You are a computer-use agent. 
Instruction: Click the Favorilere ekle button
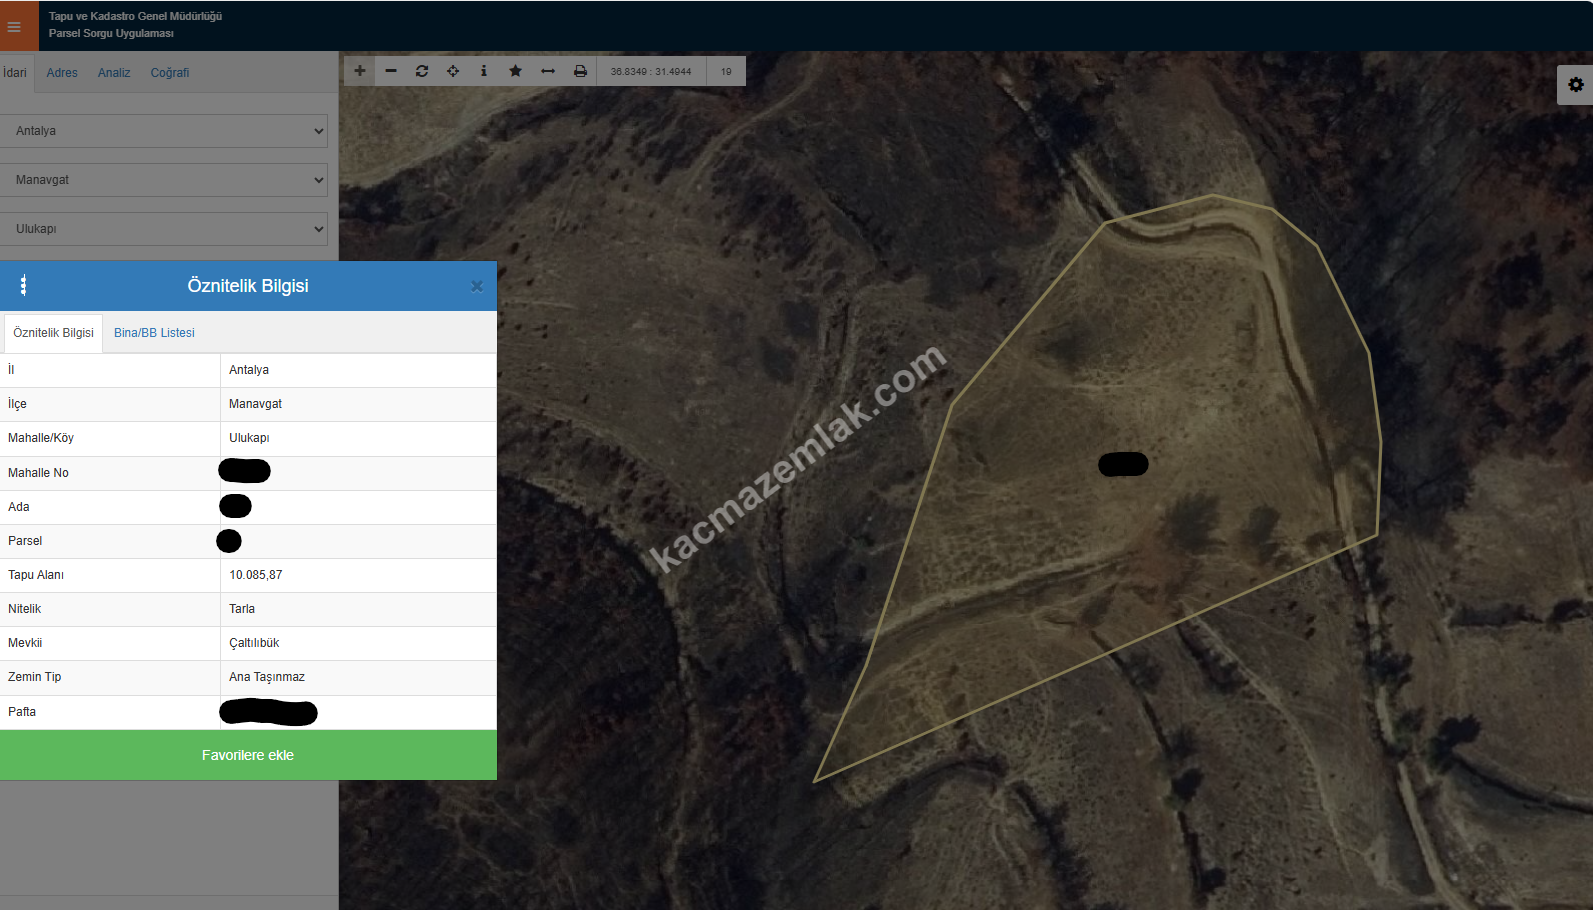point(248,755)
